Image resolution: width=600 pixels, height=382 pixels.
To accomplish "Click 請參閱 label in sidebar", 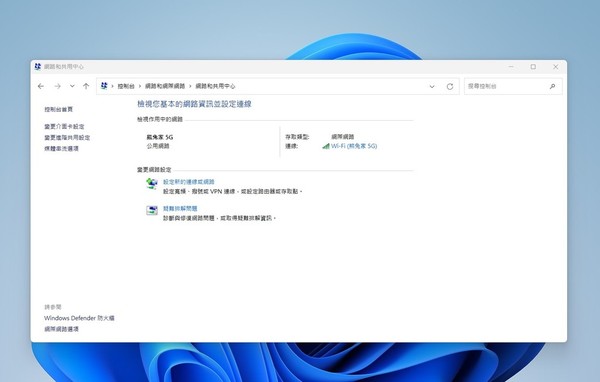I will (53, 307).
